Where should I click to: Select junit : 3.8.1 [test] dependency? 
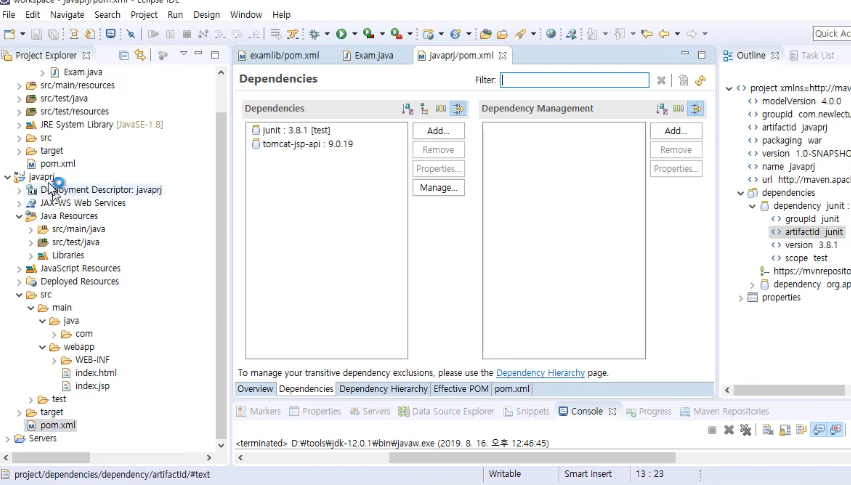point(291,130)
